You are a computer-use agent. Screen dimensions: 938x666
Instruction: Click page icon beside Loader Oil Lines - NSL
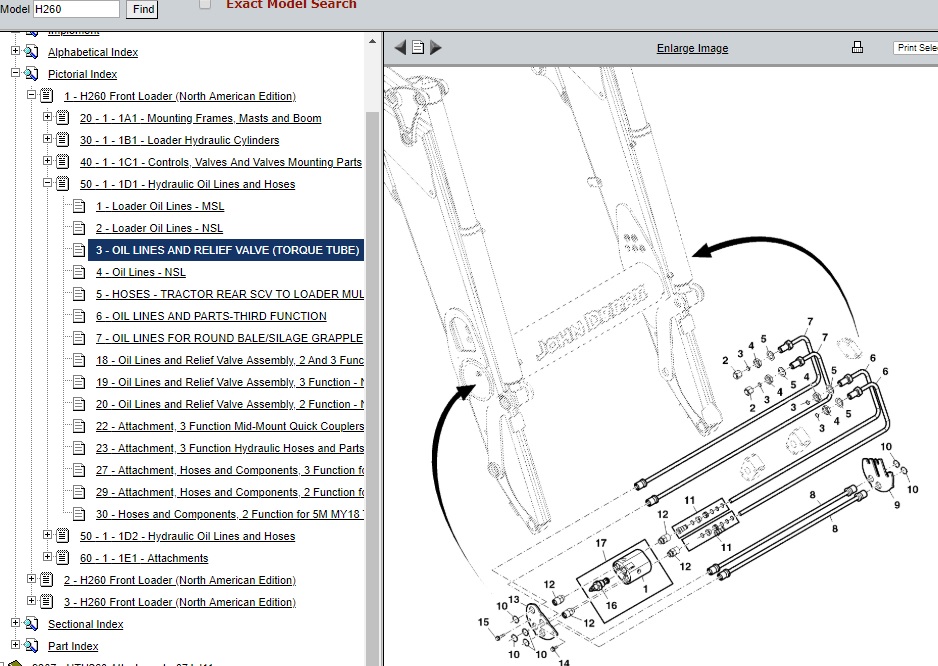pyautogui.click(x=79, y=228)
